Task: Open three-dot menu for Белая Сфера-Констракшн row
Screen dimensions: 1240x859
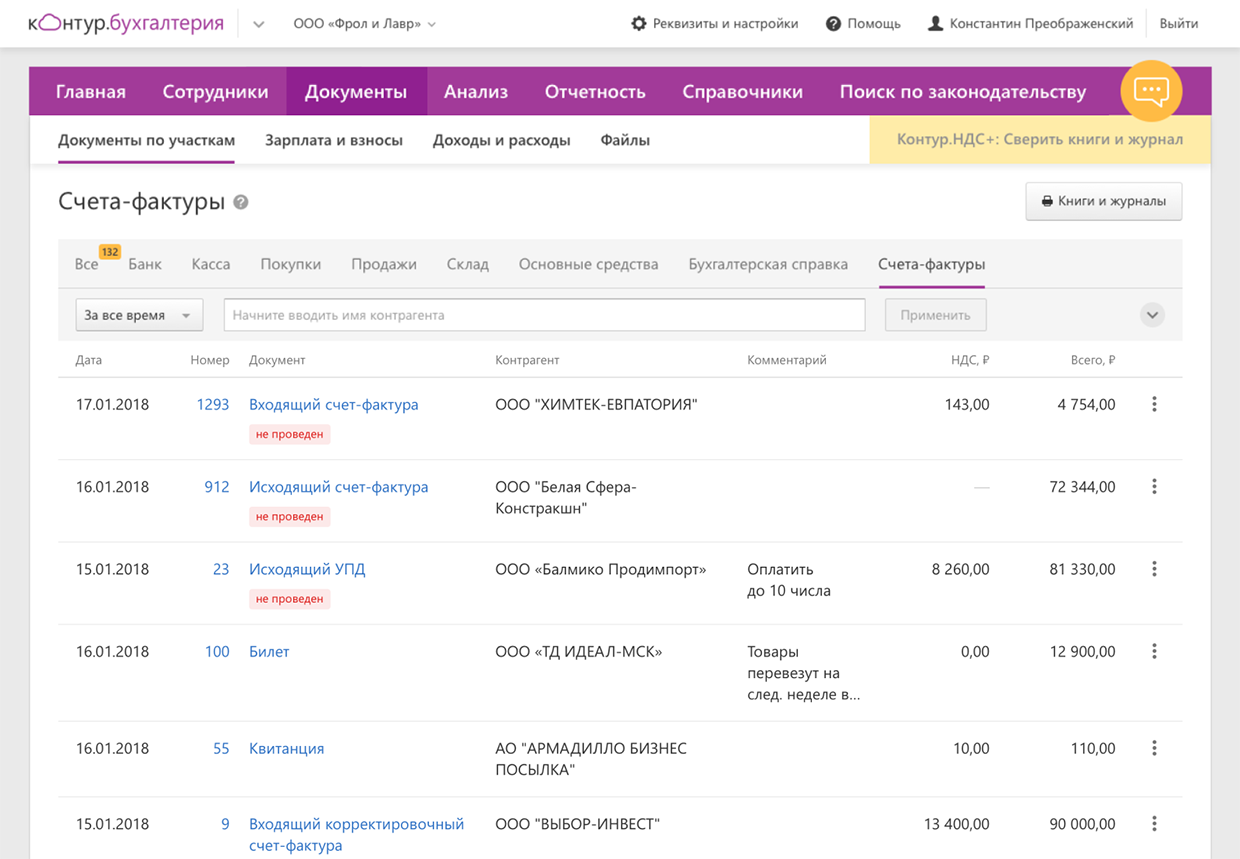Action: pos(1154,487)
